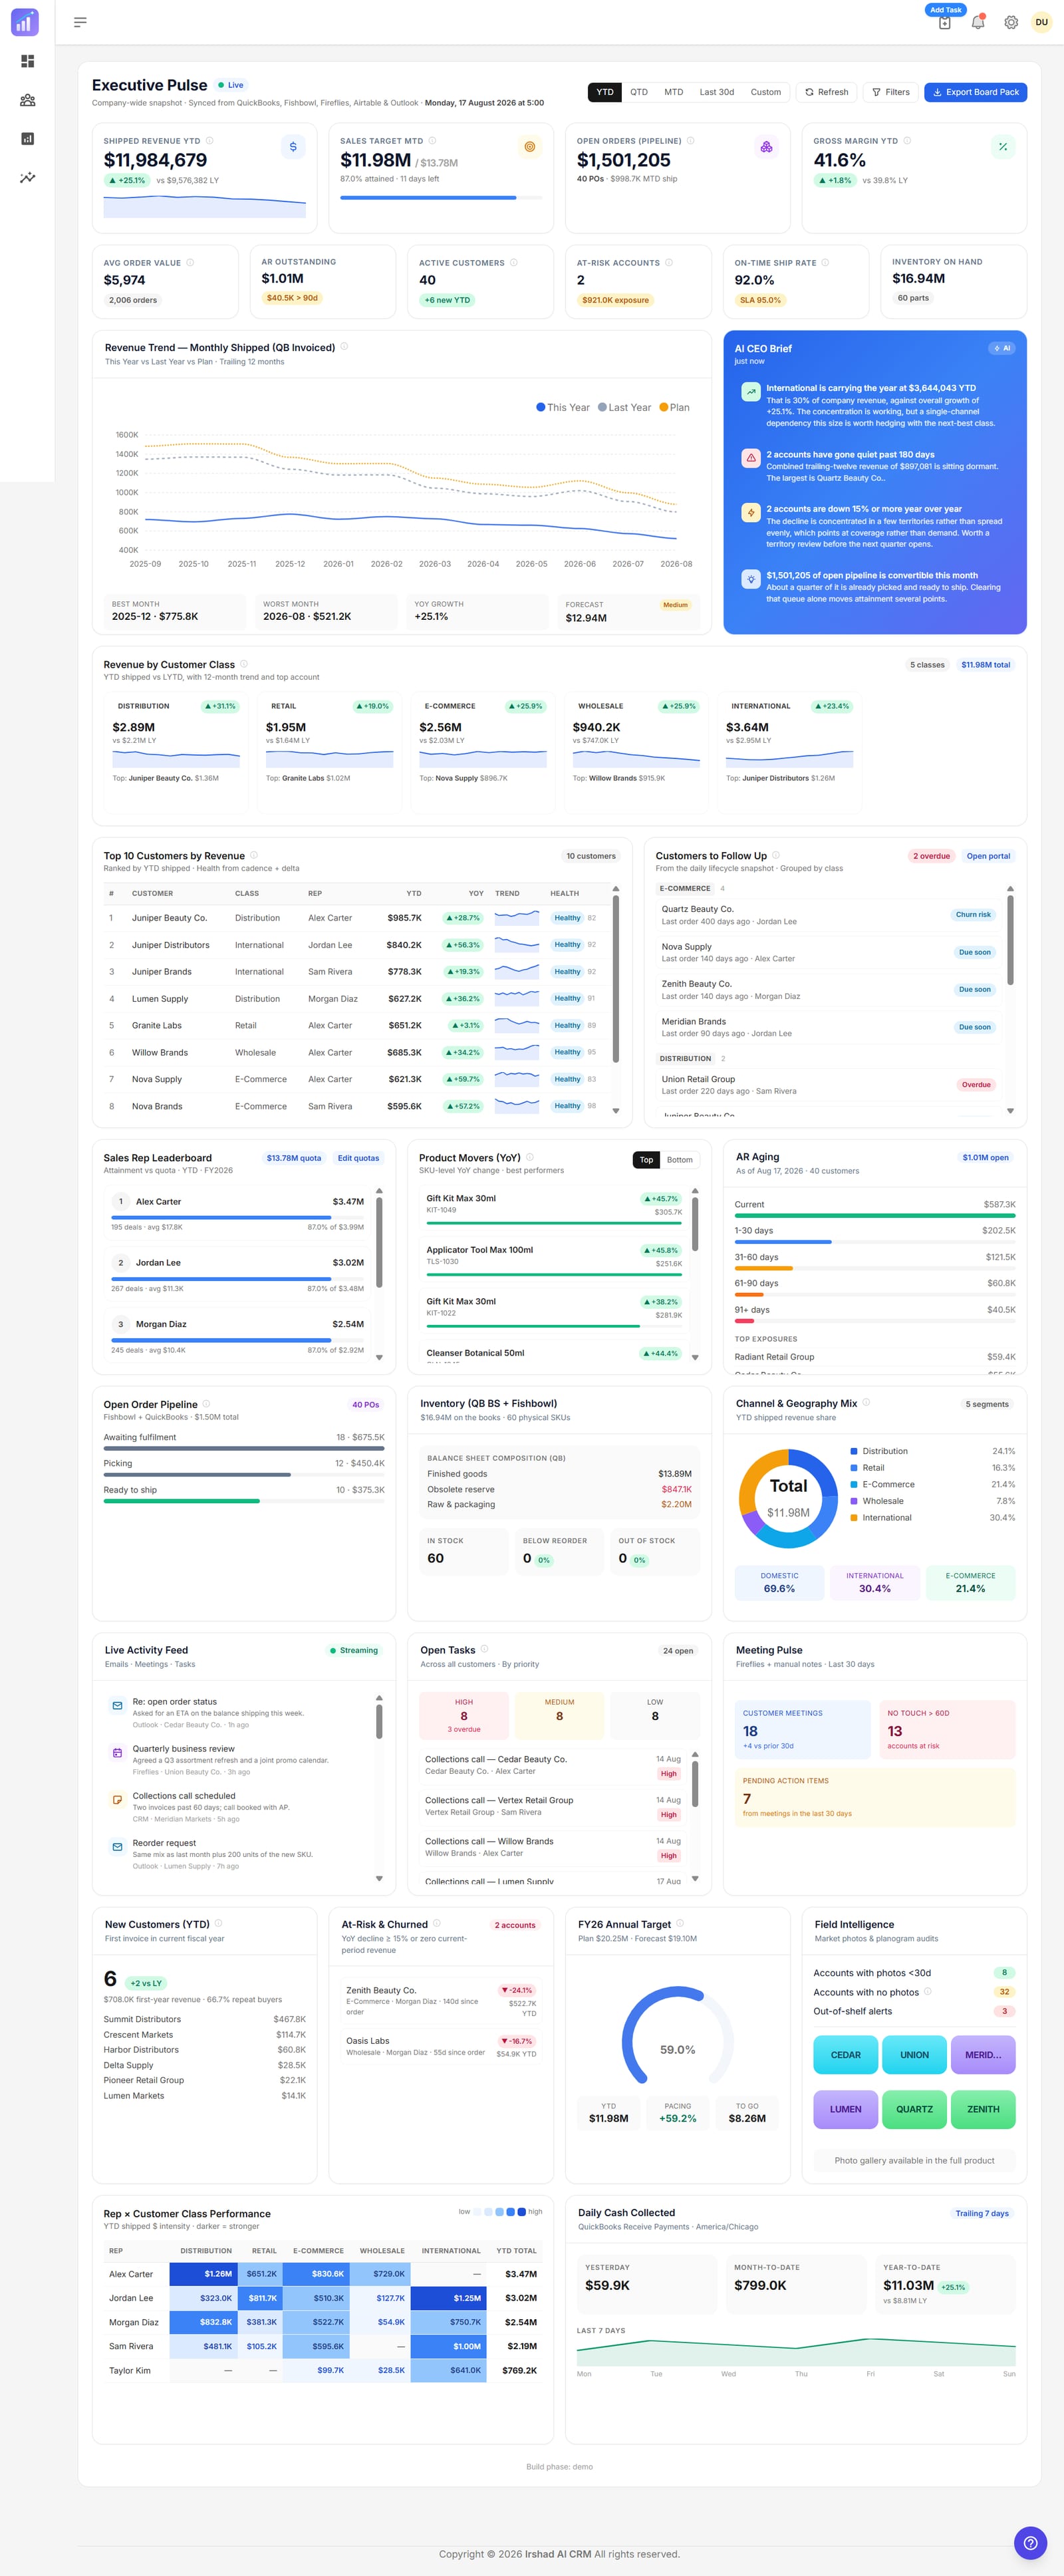Click info icon beside On-Time Ship Rate

pos(825,263)
